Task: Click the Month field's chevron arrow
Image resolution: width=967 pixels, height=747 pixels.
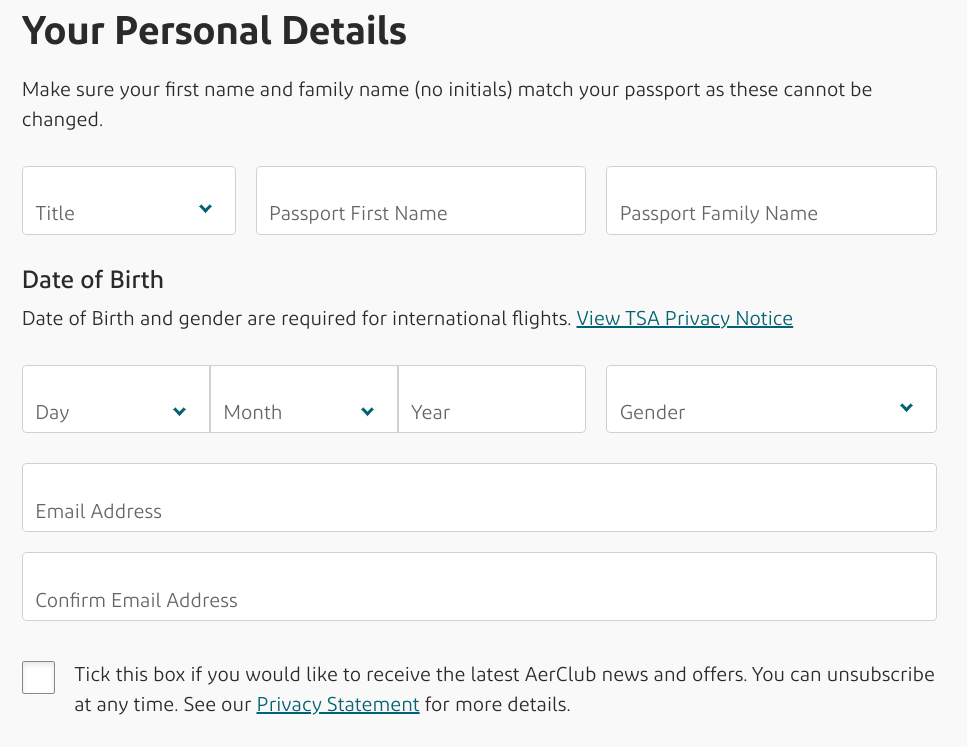Action: 367,411
